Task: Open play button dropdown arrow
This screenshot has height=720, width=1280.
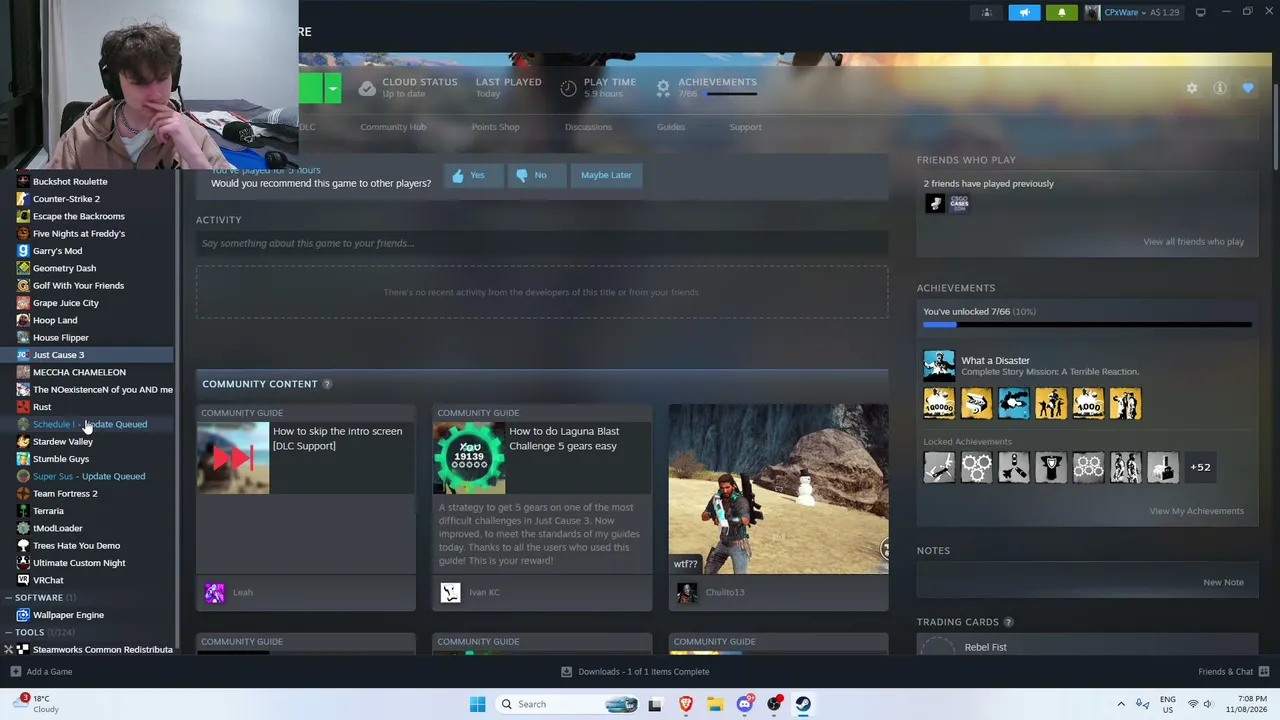Action: (332, 88)
